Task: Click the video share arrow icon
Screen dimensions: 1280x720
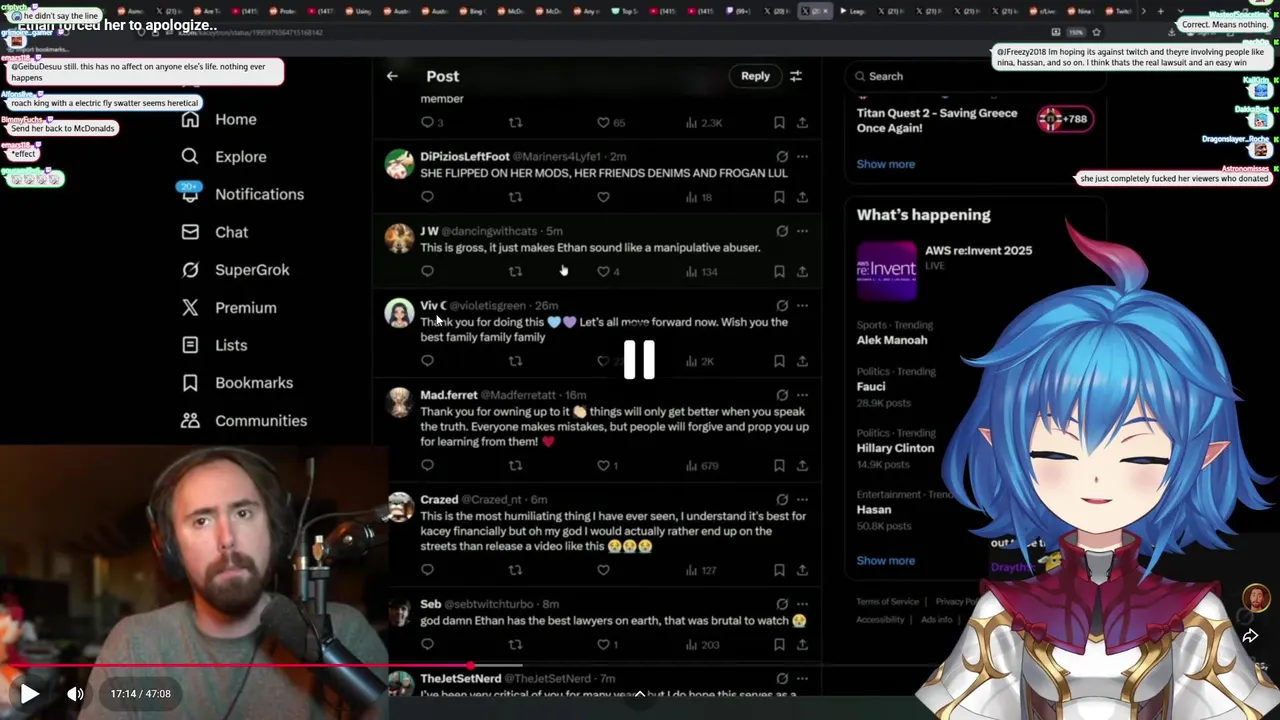Action: [1250, 636]
